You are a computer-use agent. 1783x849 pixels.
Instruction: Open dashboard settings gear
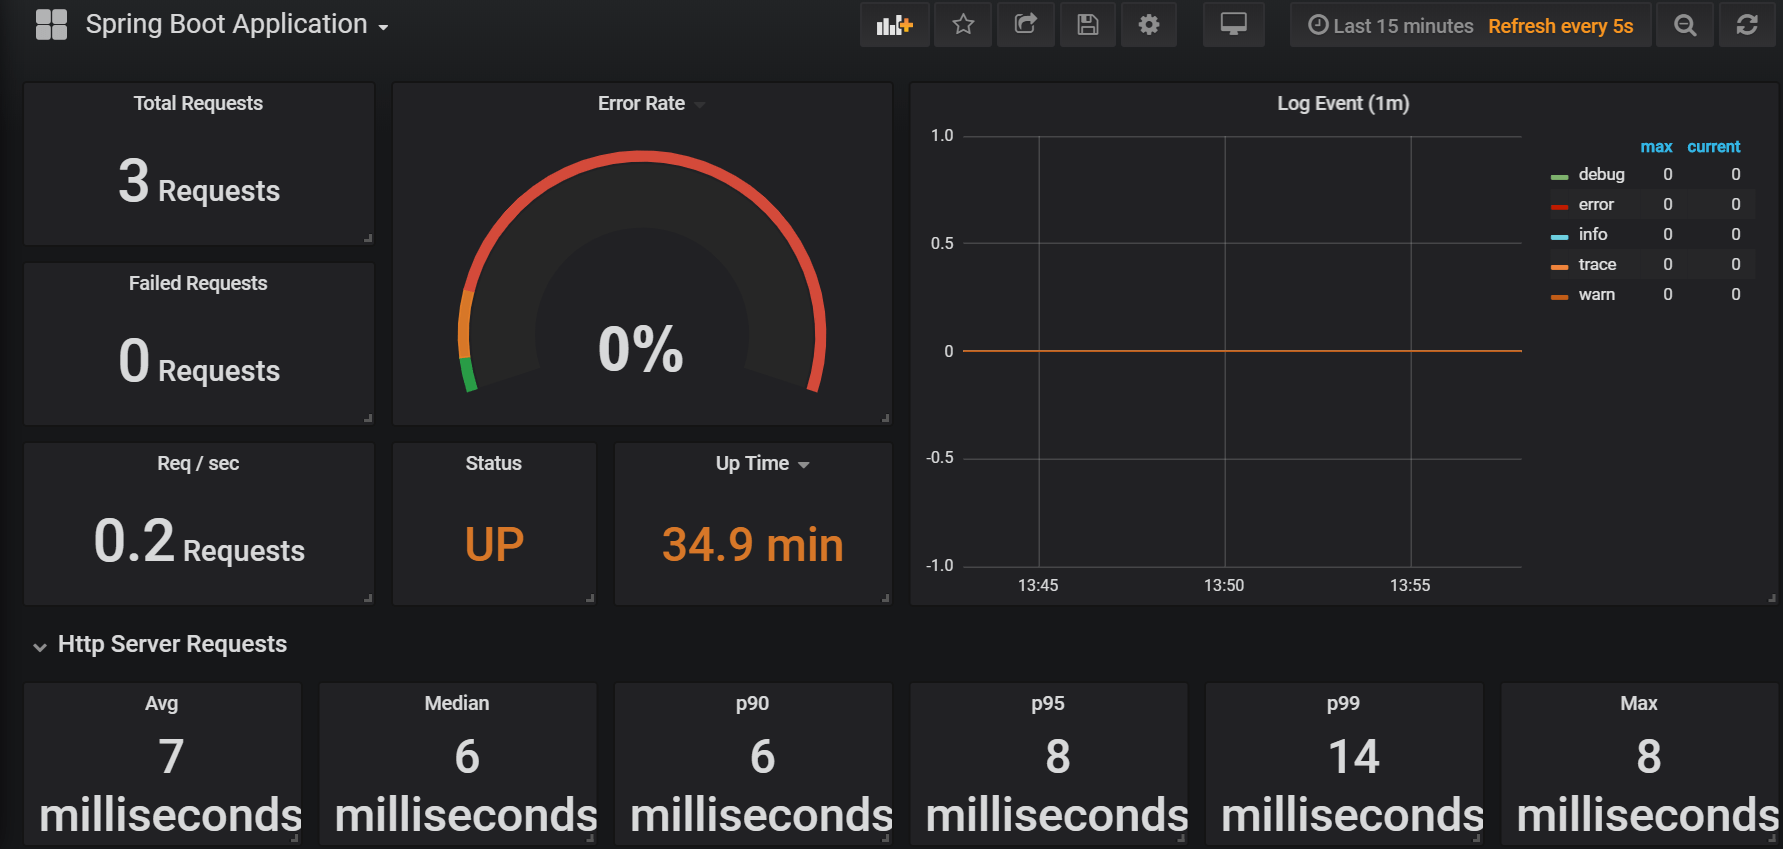coord(1149,25)
